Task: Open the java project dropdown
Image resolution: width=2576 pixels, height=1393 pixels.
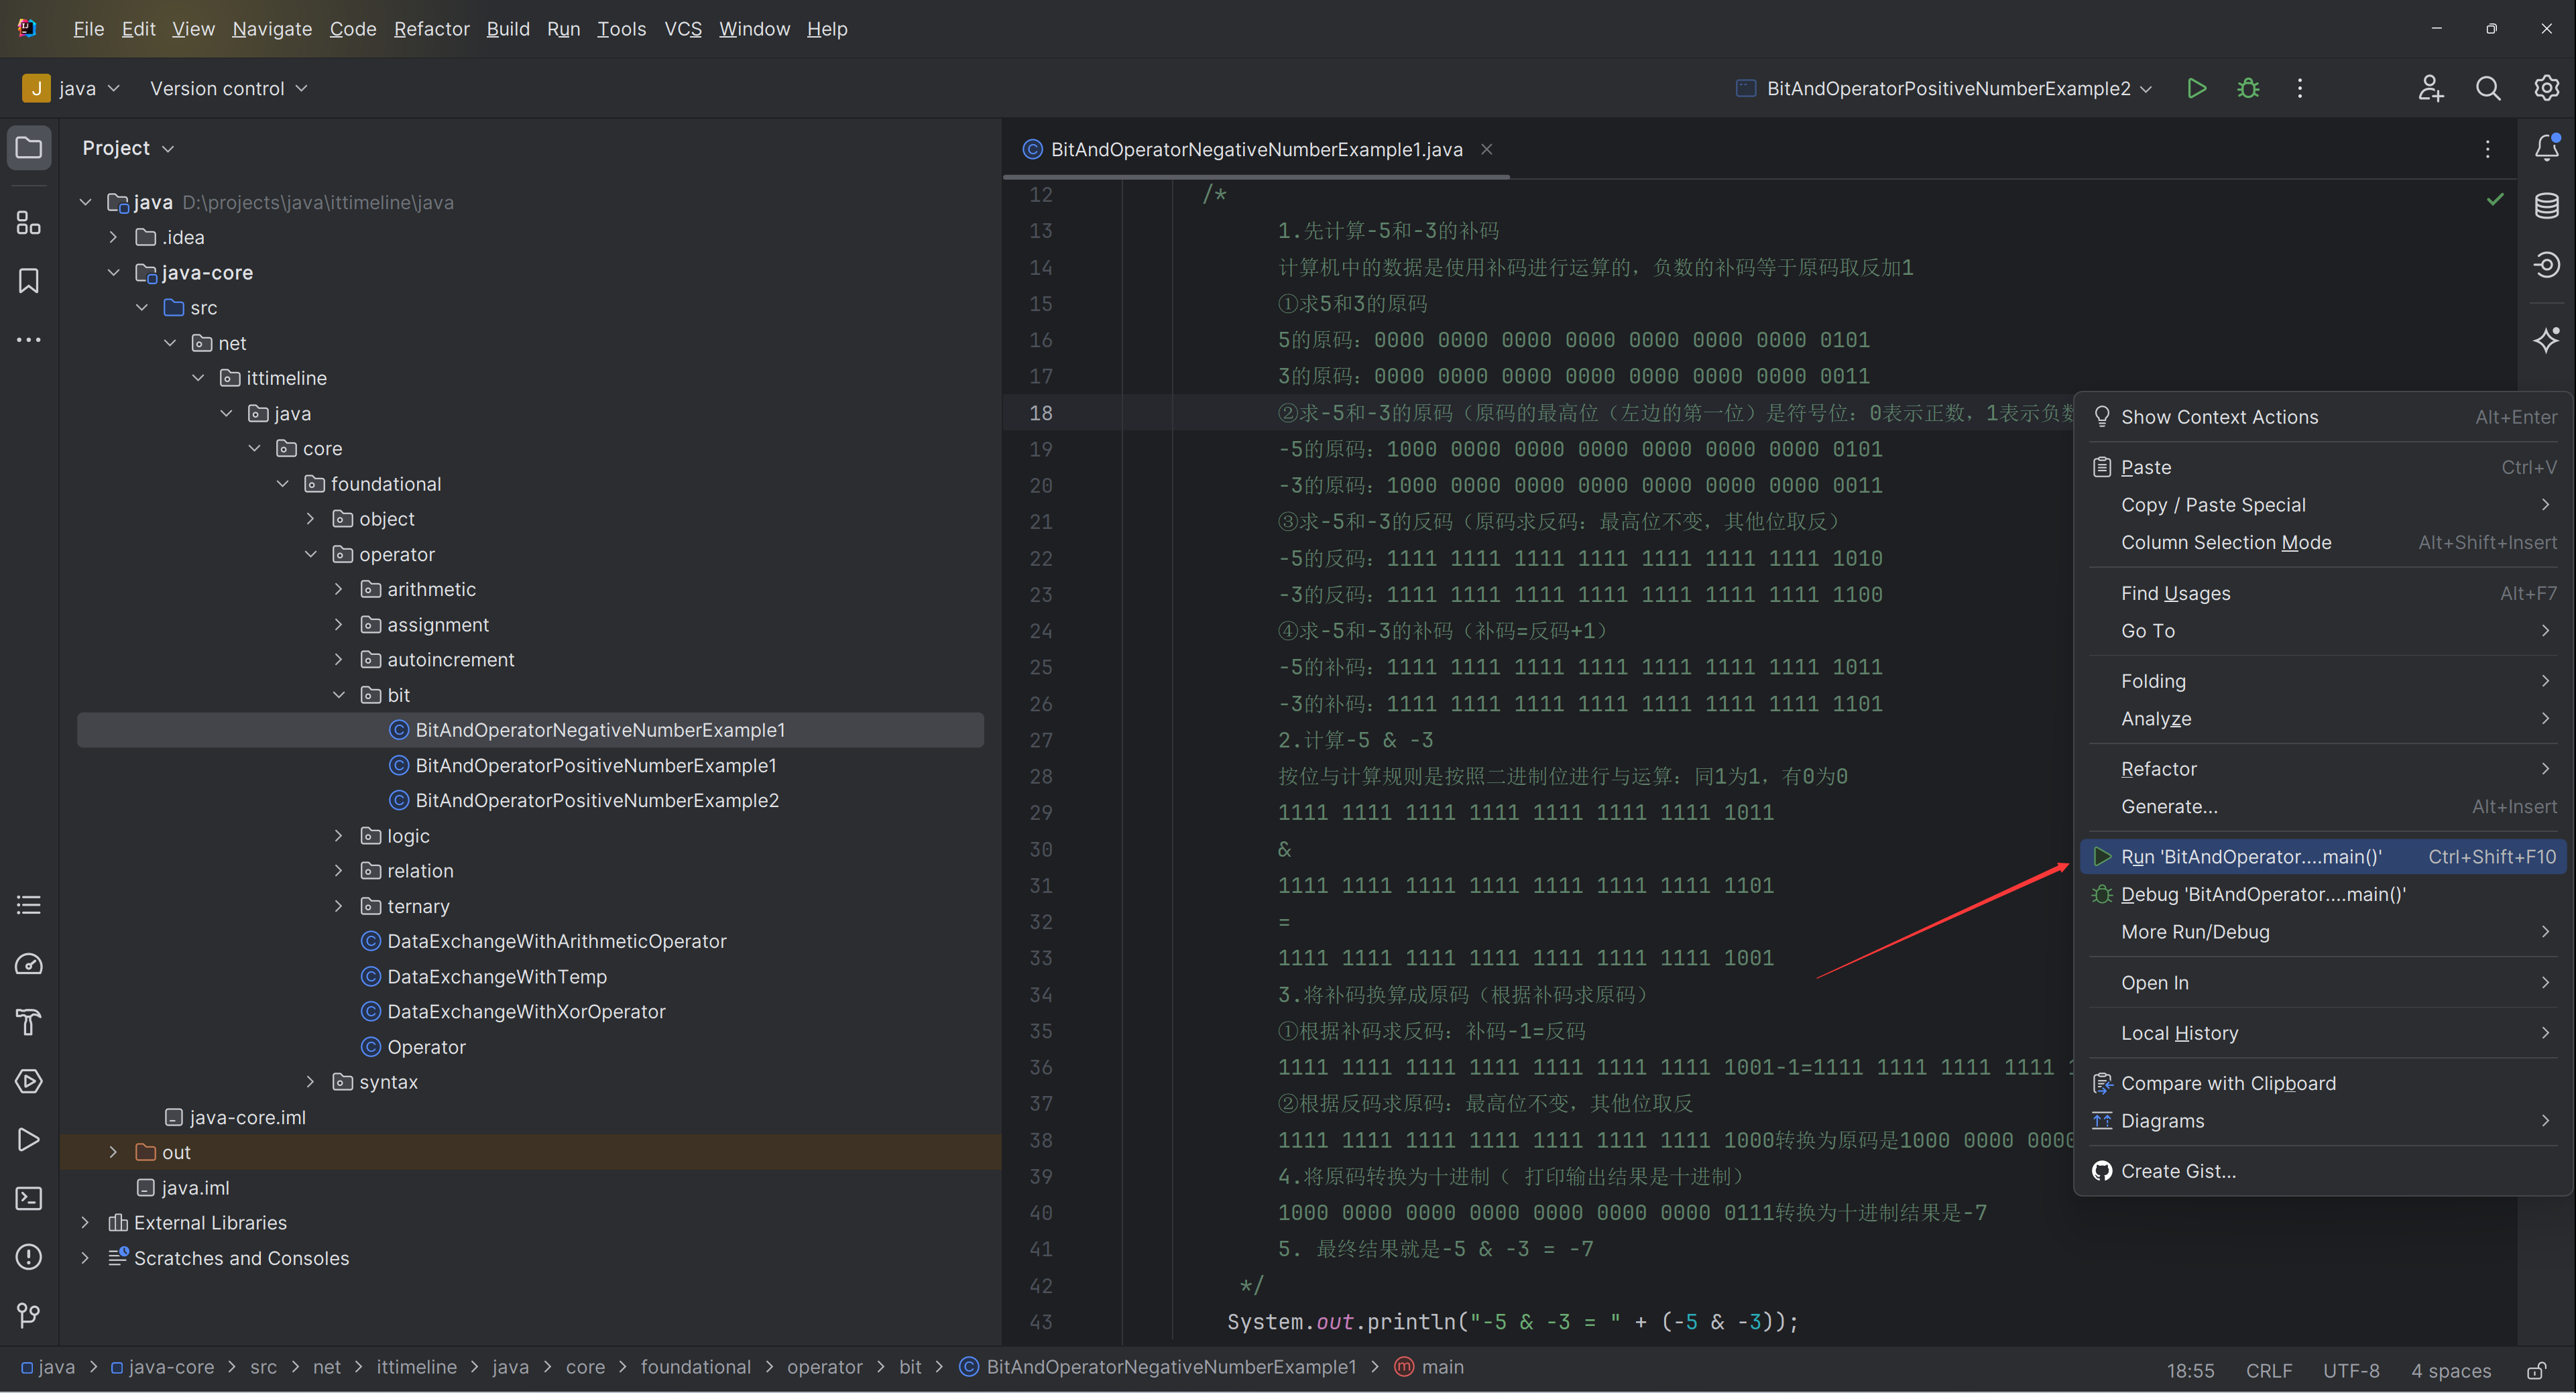Action: click(x=71, y=88)
